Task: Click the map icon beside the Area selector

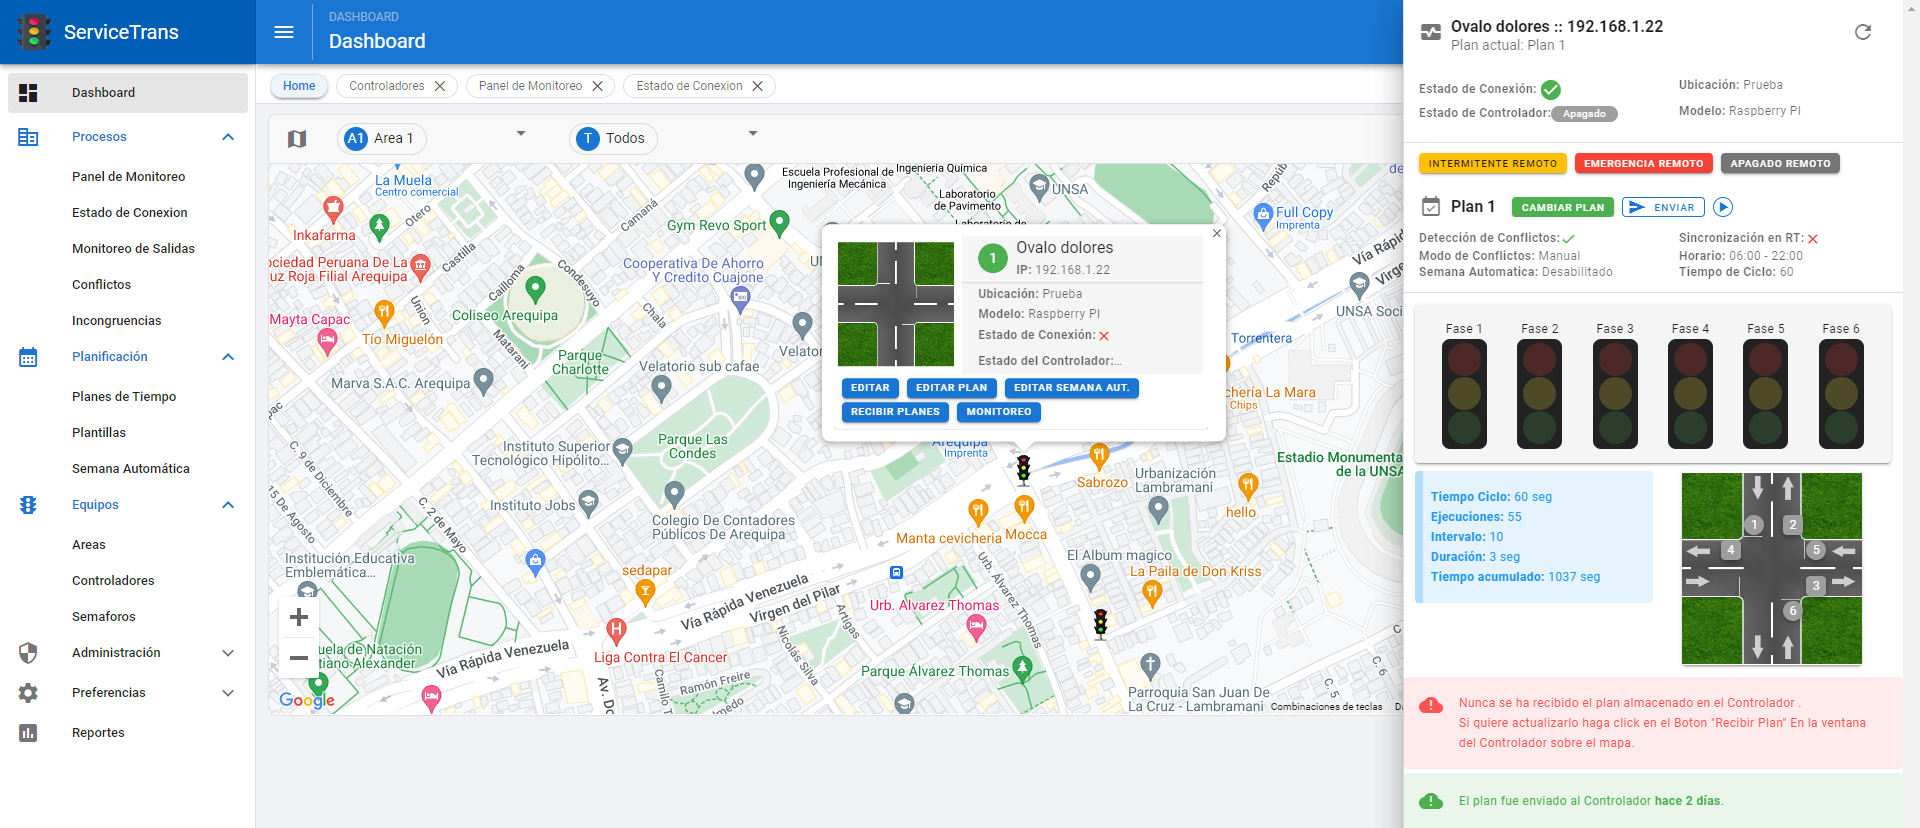Action: click(297, 139)
